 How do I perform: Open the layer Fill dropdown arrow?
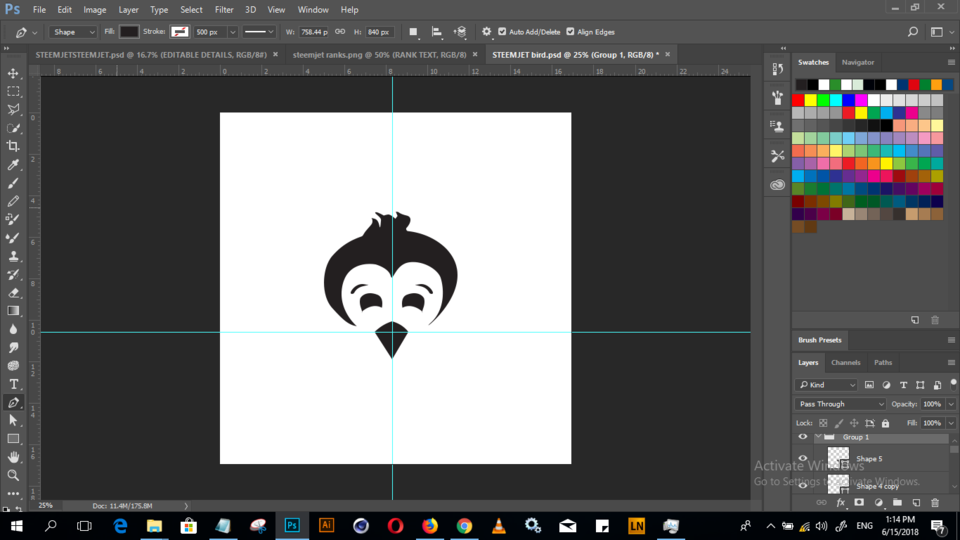951,423
